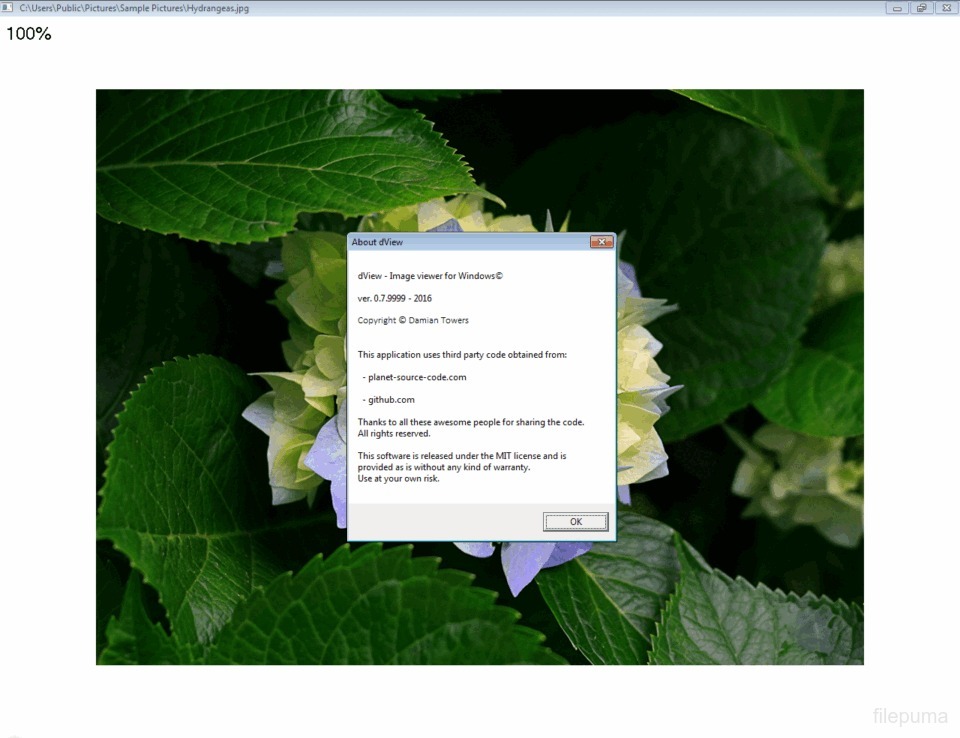This screenshot has height=738, width=960.
Task: Click the 'third party code obtained from' line
Action: (469, 354)
